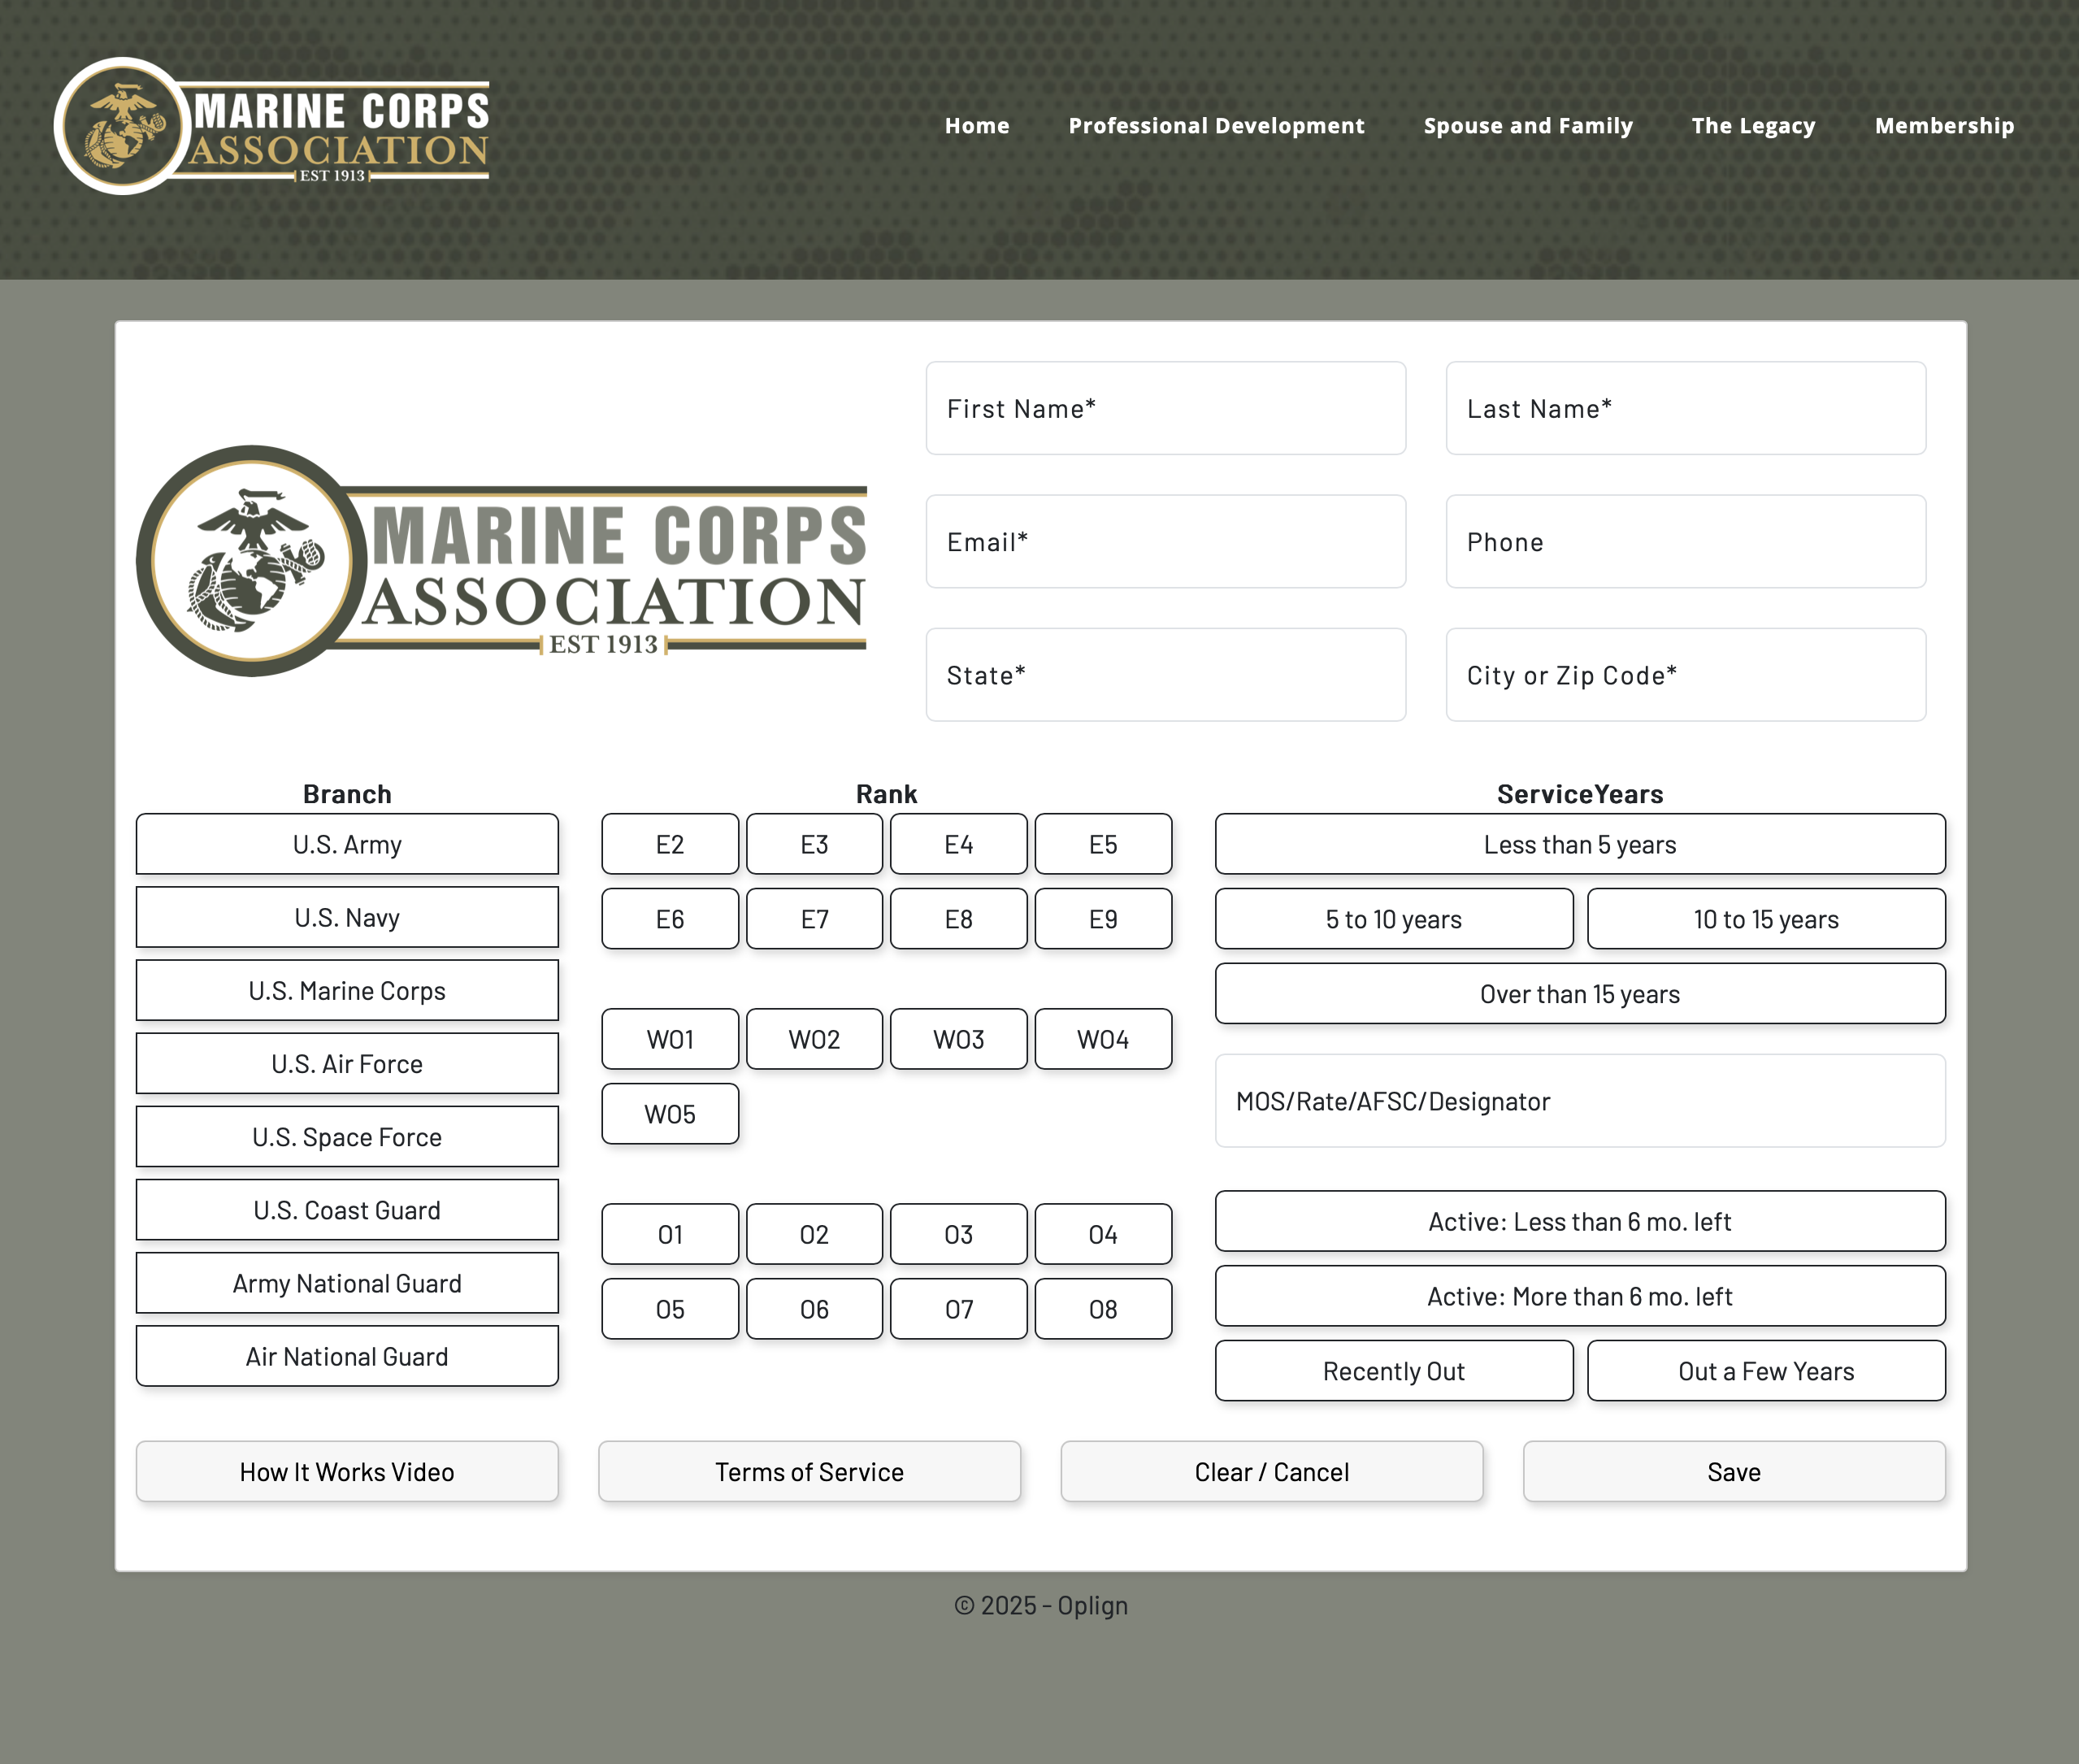Pick warrant rank WO4
2079x1764 pixels.
coord(1103,1039)
